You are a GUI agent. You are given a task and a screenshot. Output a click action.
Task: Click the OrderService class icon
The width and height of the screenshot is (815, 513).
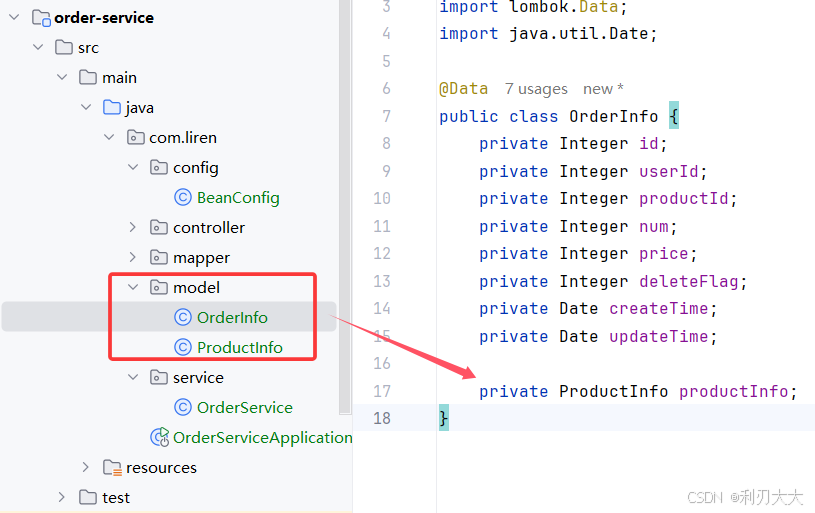[x=182, y=407]
